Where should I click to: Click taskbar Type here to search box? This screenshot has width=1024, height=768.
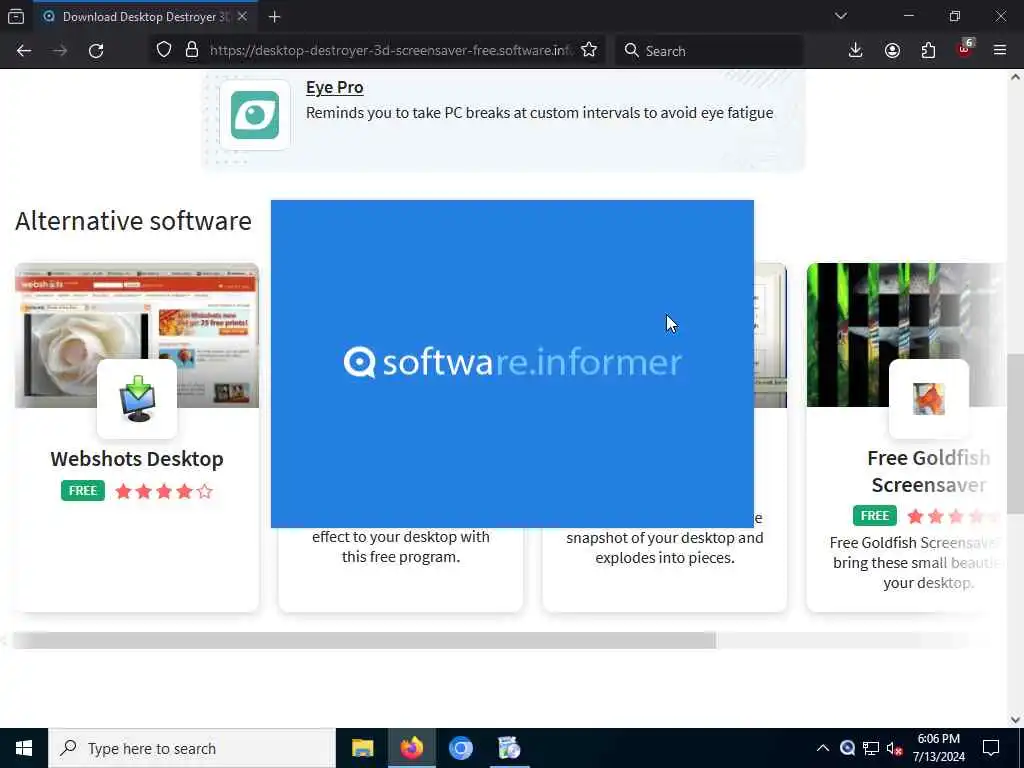[192, 748]
